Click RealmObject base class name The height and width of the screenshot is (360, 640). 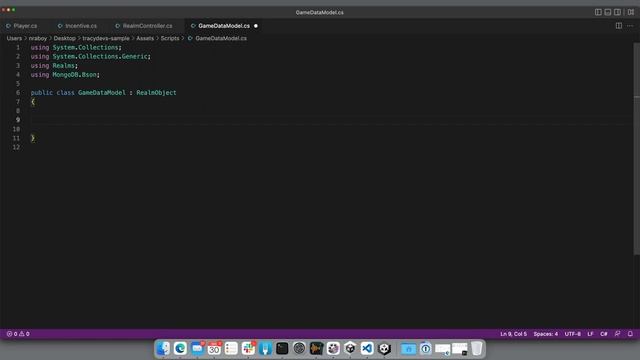pos(156,93)
